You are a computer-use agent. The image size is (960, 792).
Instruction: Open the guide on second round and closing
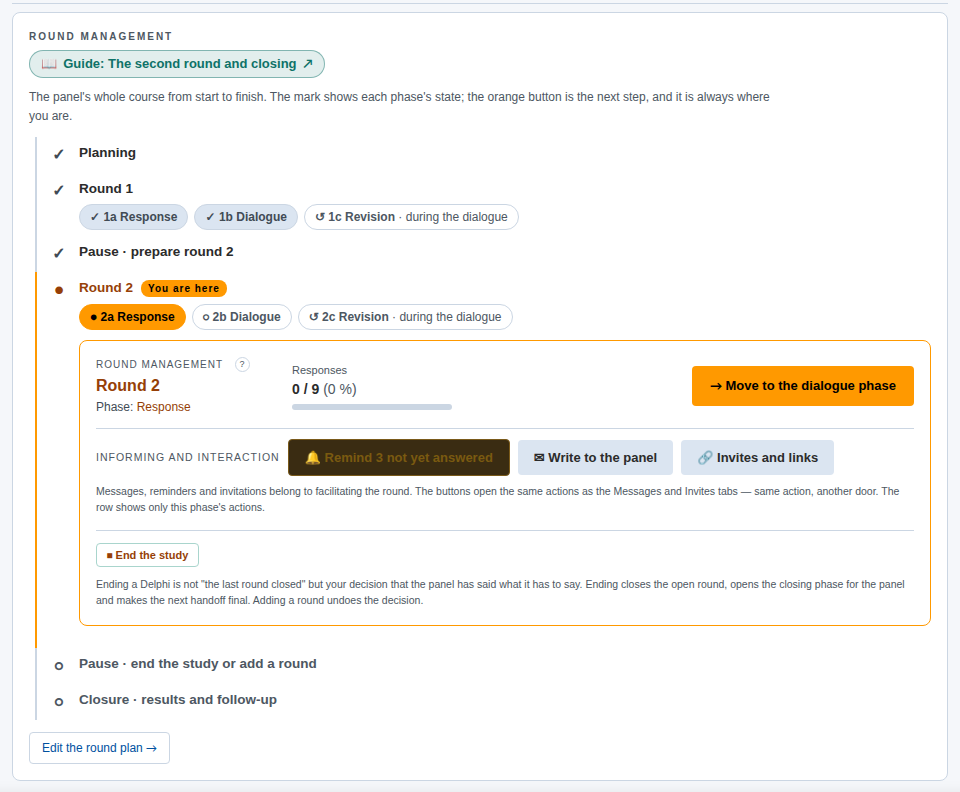click(x=177, y=64)
